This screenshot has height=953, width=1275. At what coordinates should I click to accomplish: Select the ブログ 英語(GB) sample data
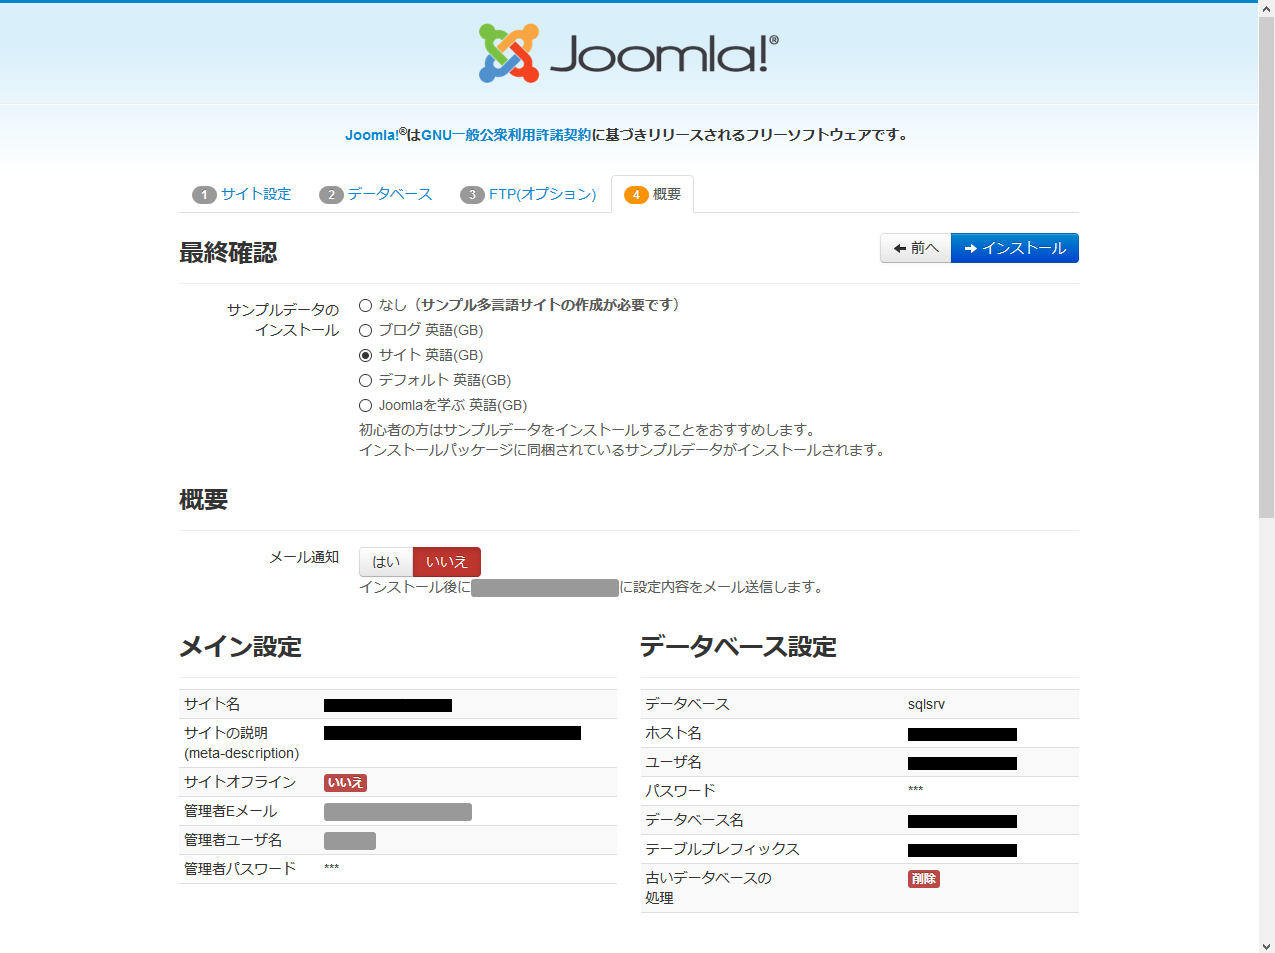366,330
